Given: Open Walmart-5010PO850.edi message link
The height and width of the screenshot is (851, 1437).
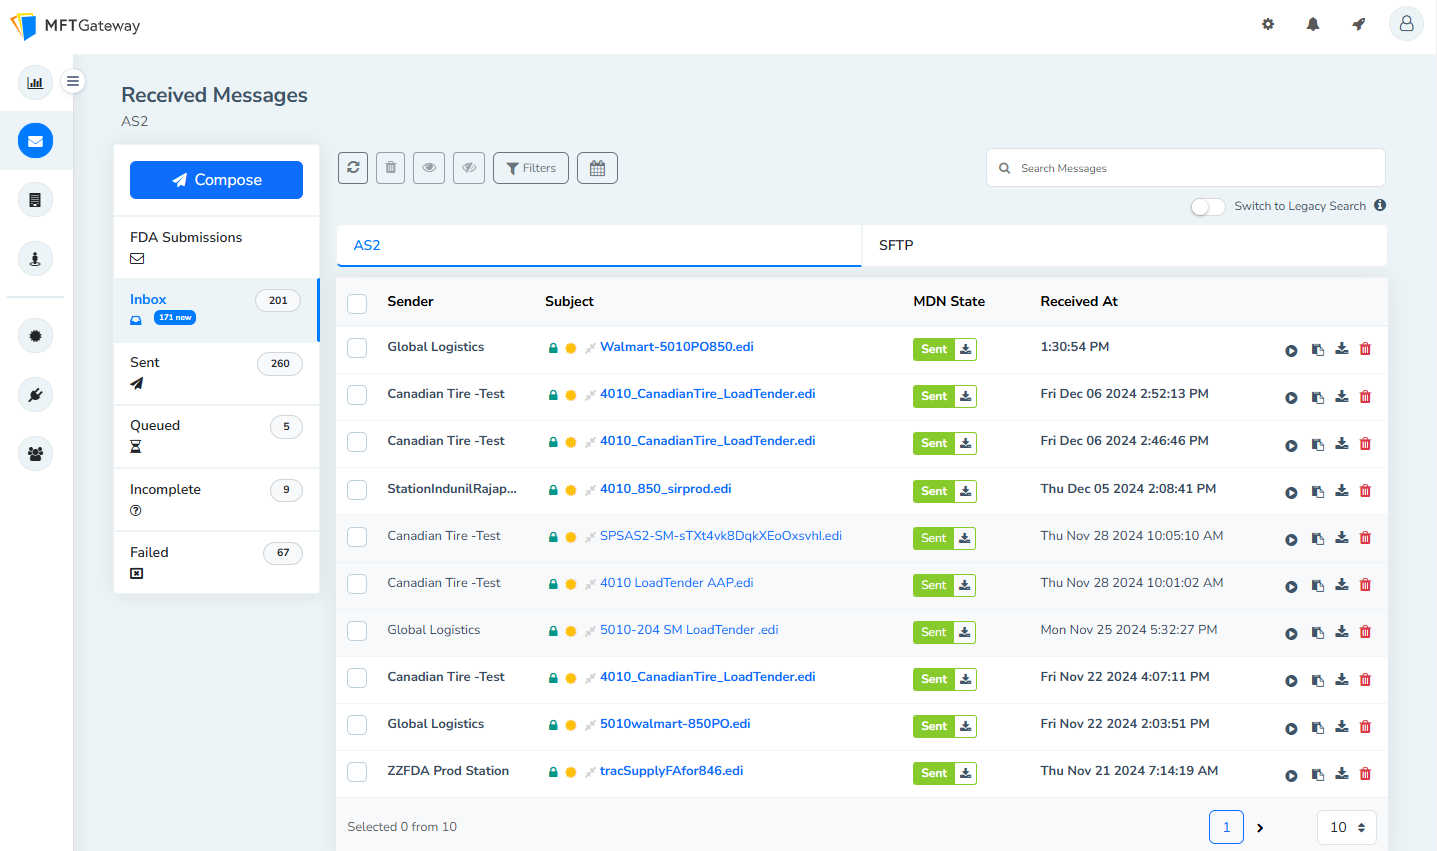Looking at the screenshot, I should point(677,347).
